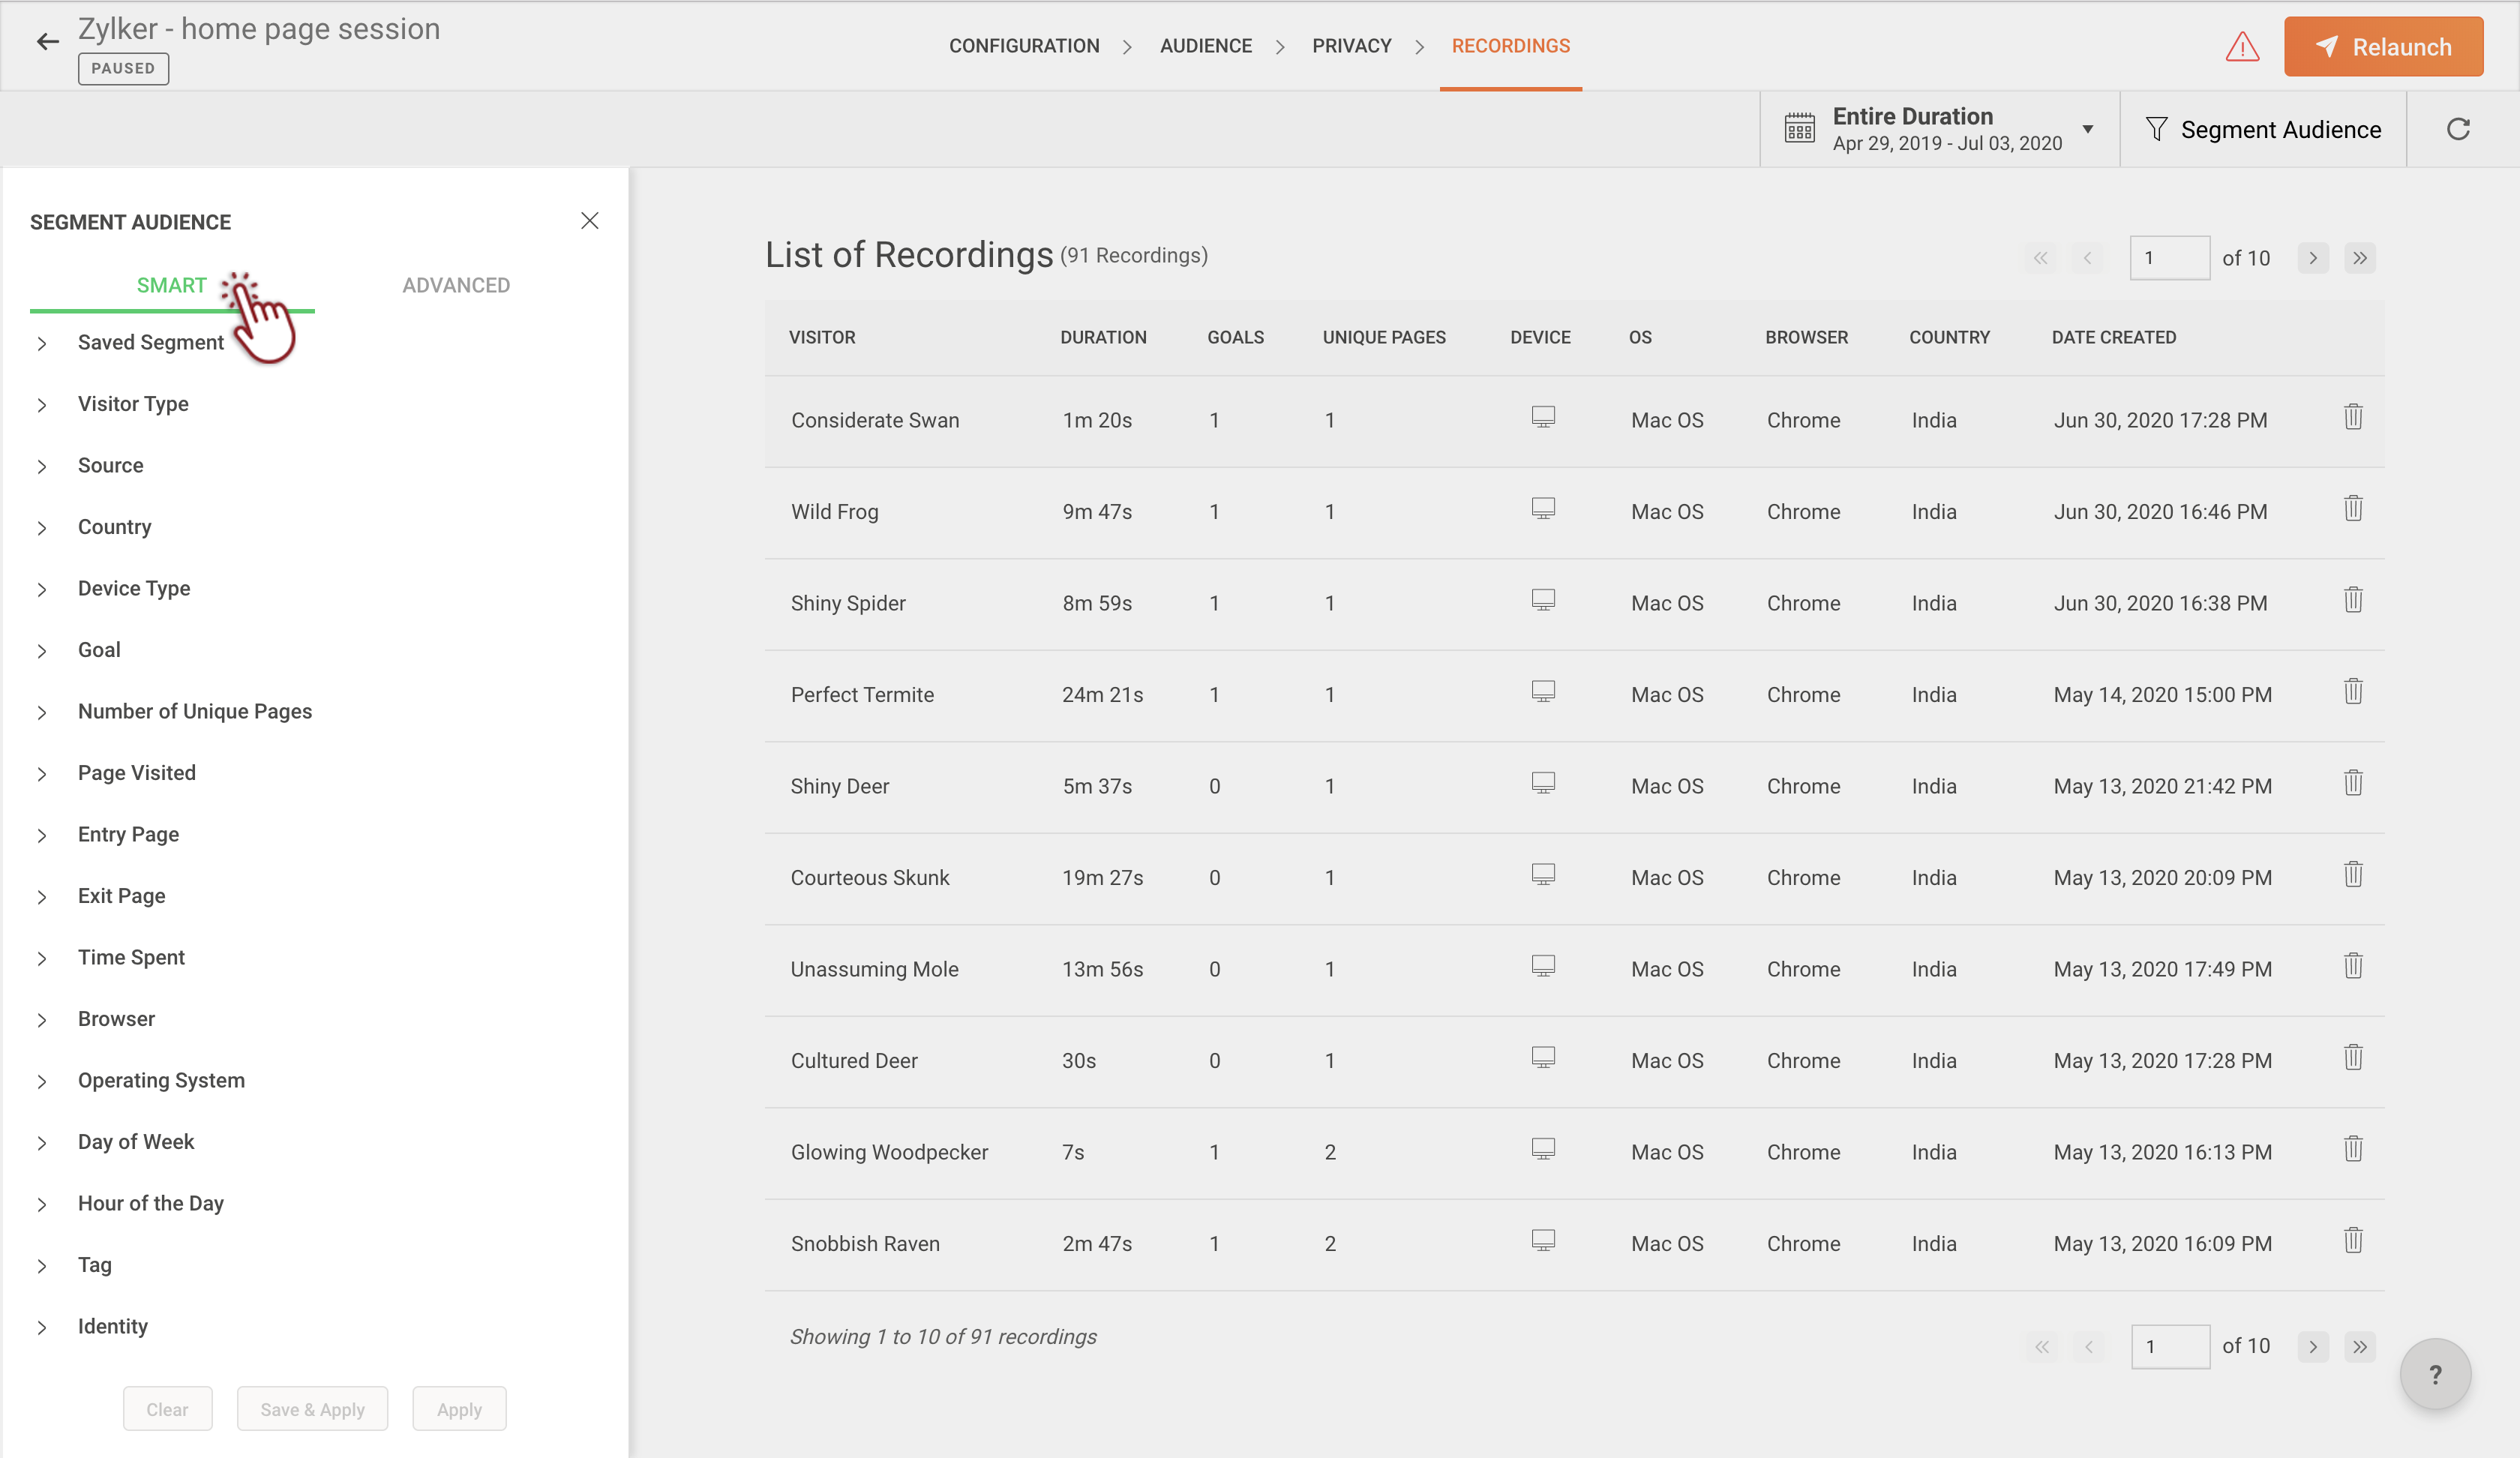Image resolution: width=2520 pixels, height=1458 pixels.
Task: Expand the Device Type filter section
Action: pos(133,588)
